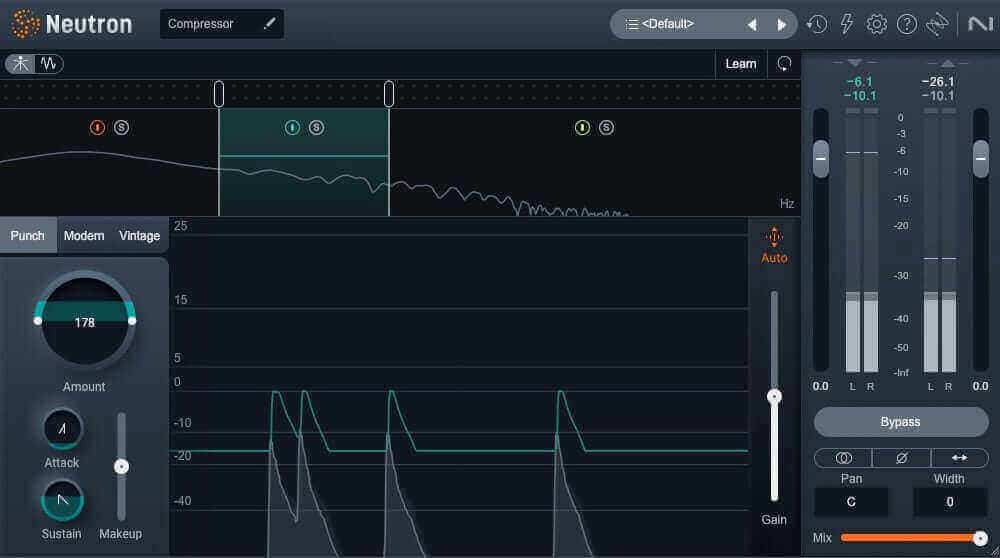Click the first crossover handle

[x=219, y=94]
